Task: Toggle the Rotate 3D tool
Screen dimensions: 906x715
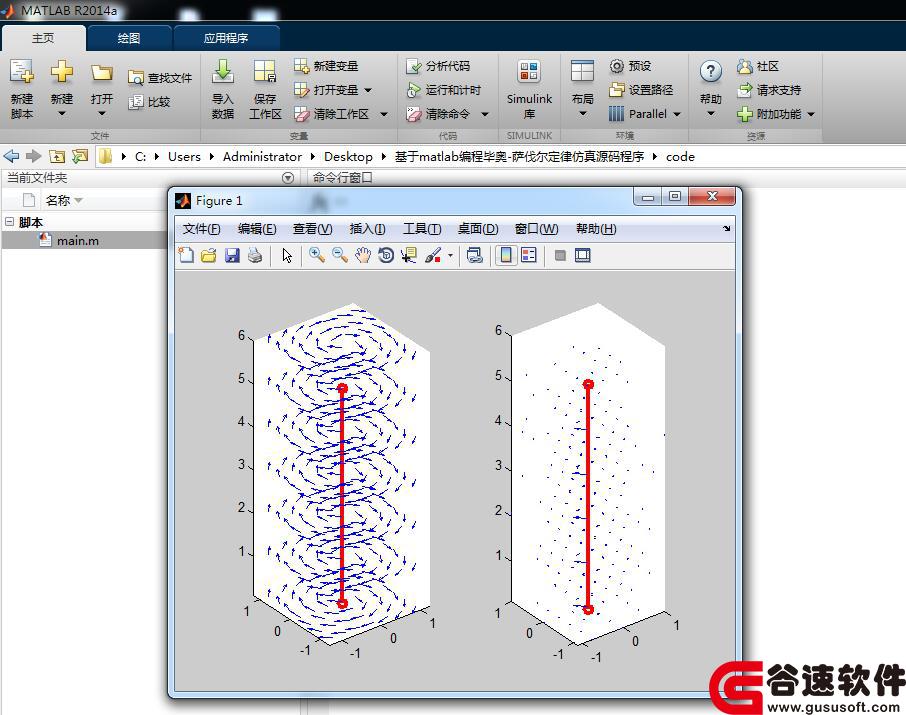Action: [x=386, y=255]
